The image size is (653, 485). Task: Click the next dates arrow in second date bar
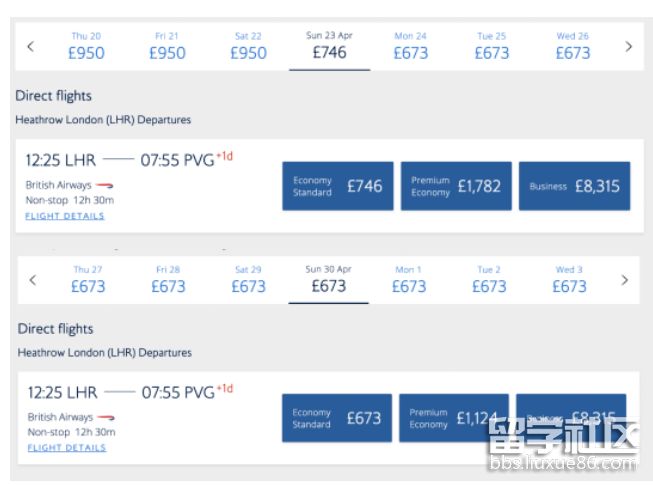point(625,280)
